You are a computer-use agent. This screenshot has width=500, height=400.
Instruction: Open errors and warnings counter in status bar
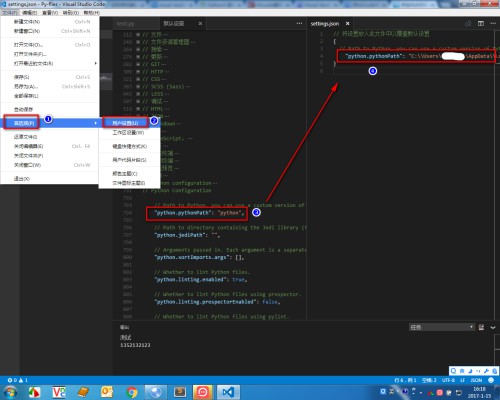point(18,380)
